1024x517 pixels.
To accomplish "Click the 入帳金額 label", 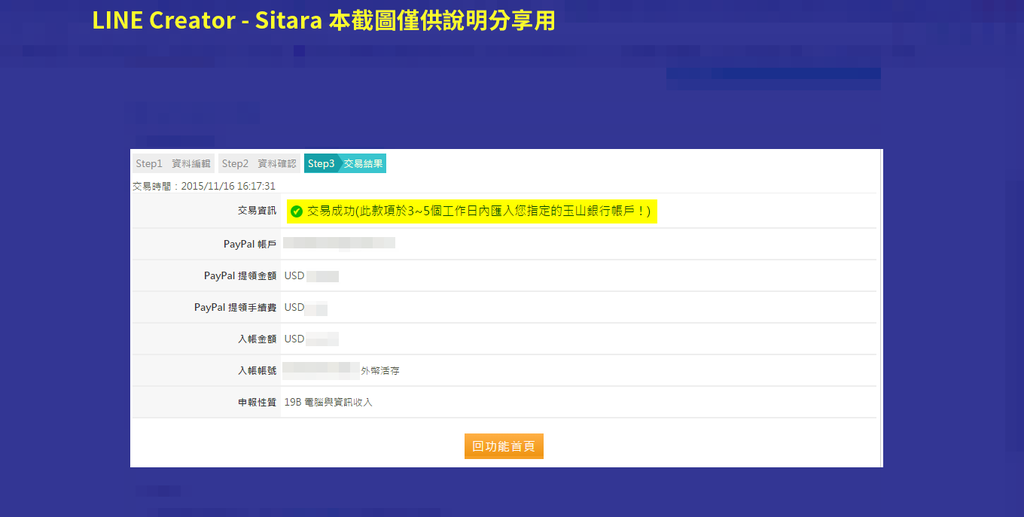I will point(257,339).
